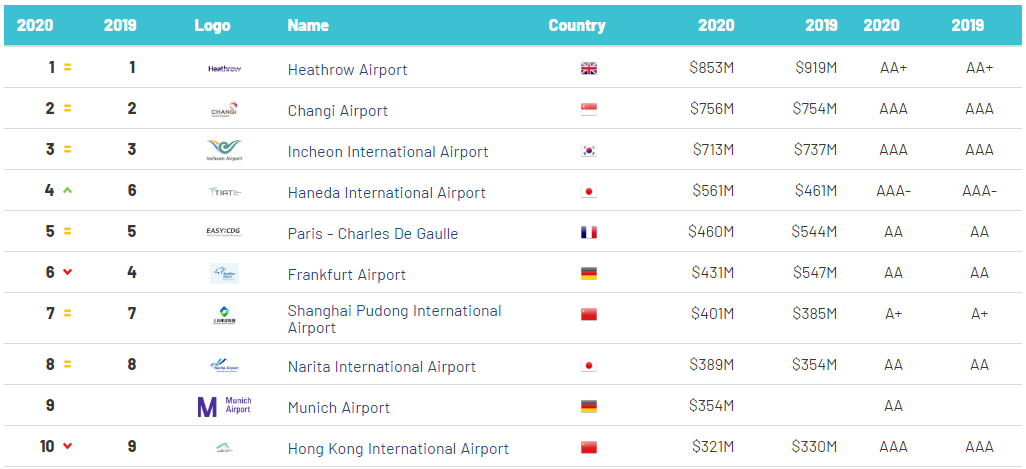Click the Shanghai Pudong airport logo
This screenshot has height=469, width=1026.
point(224,316)
